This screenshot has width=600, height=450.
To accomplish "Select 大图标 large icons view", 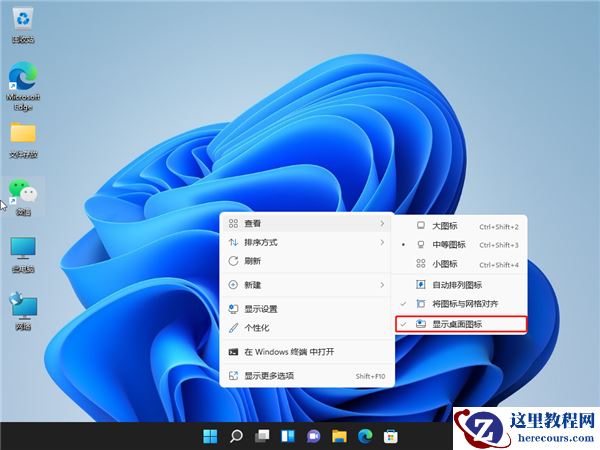I will tap(461, 226).
